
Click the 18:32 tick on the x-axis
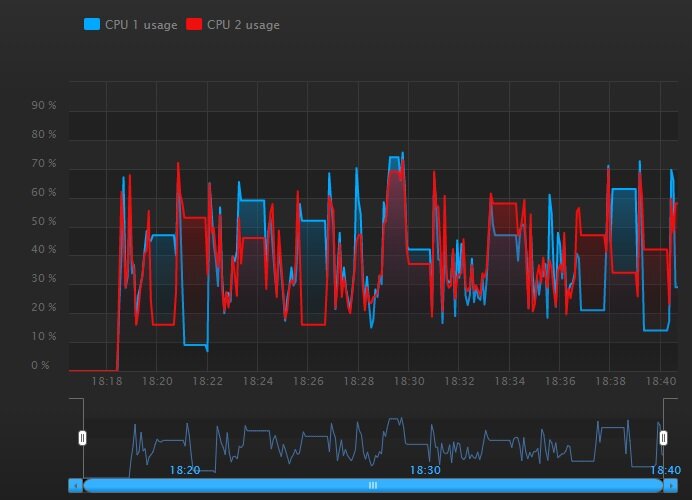point(459,381)
